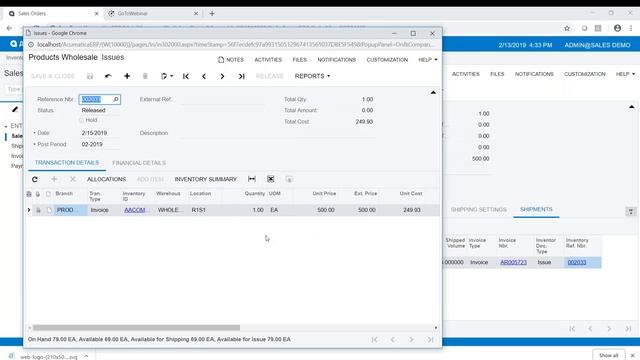Select the R1S1 location cell
This screenshot has width=640, height=360.
pos(205,210)
